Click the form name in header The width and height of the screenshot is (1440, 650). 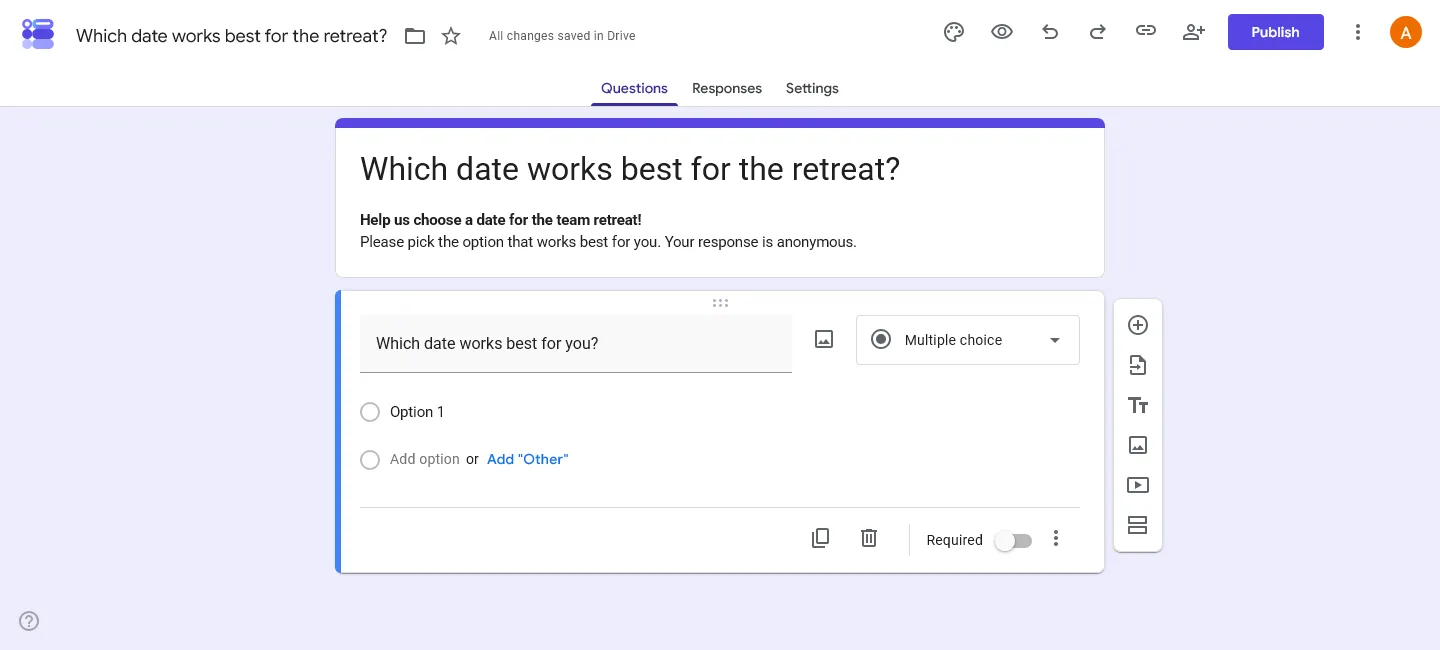coord(232,36)
